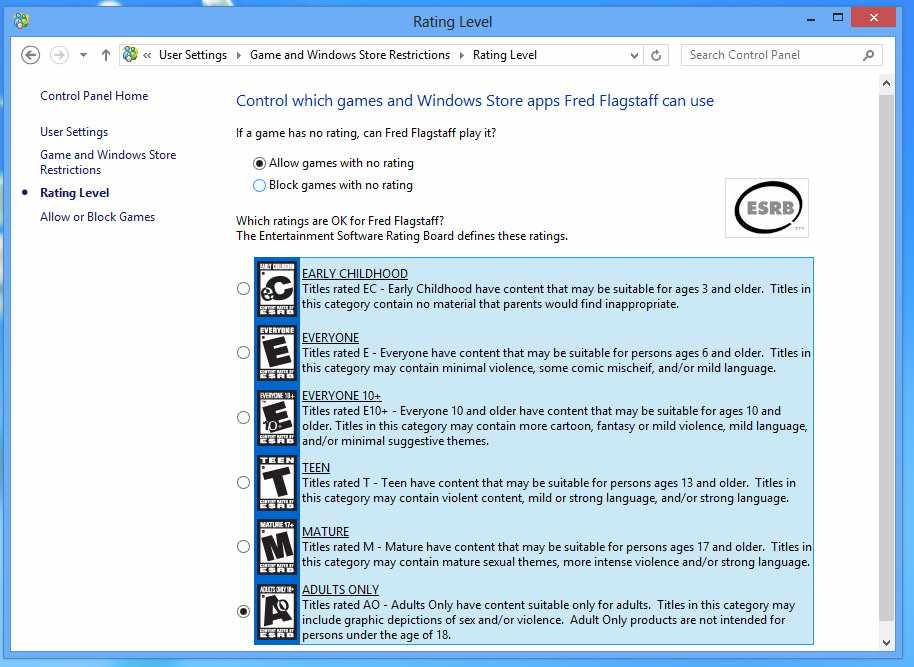The image size is (914, 667).
Task: Choose the Early Childhood rating radio button
Action: pyautogui.click(x=244, y=289)
